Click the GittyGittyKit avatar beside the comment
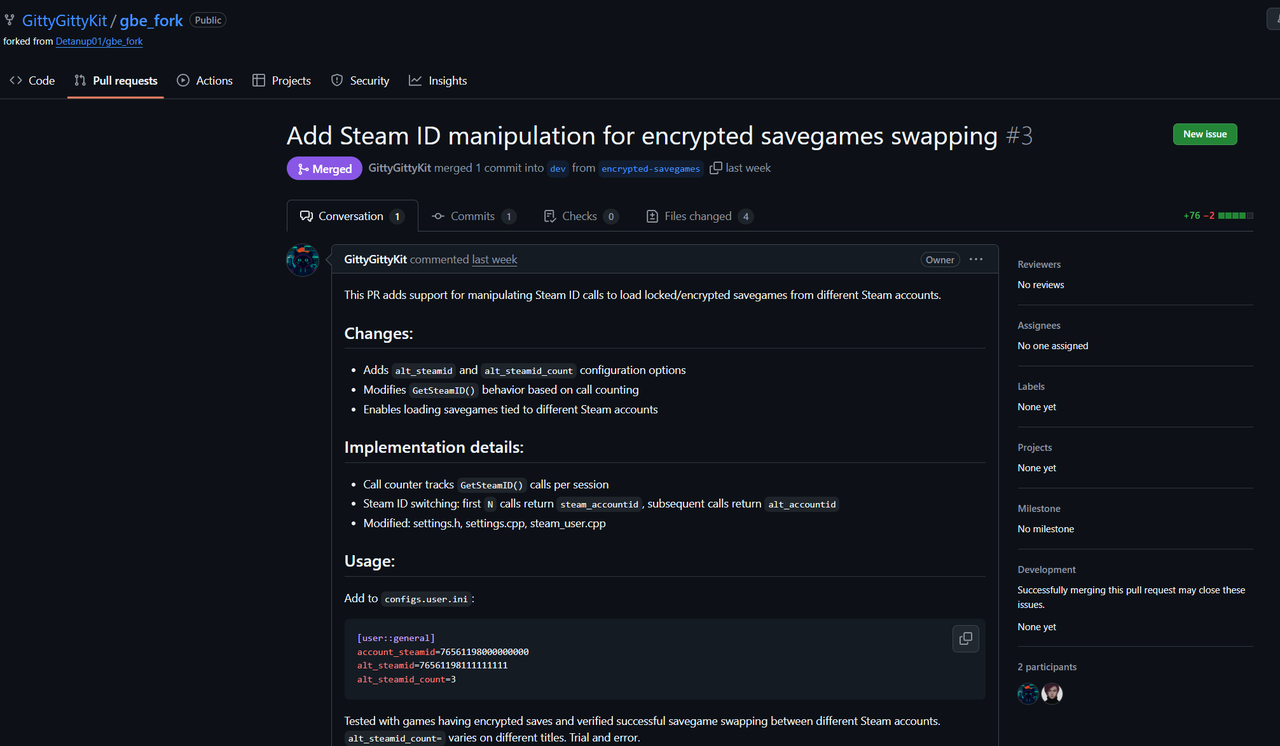 303,260
